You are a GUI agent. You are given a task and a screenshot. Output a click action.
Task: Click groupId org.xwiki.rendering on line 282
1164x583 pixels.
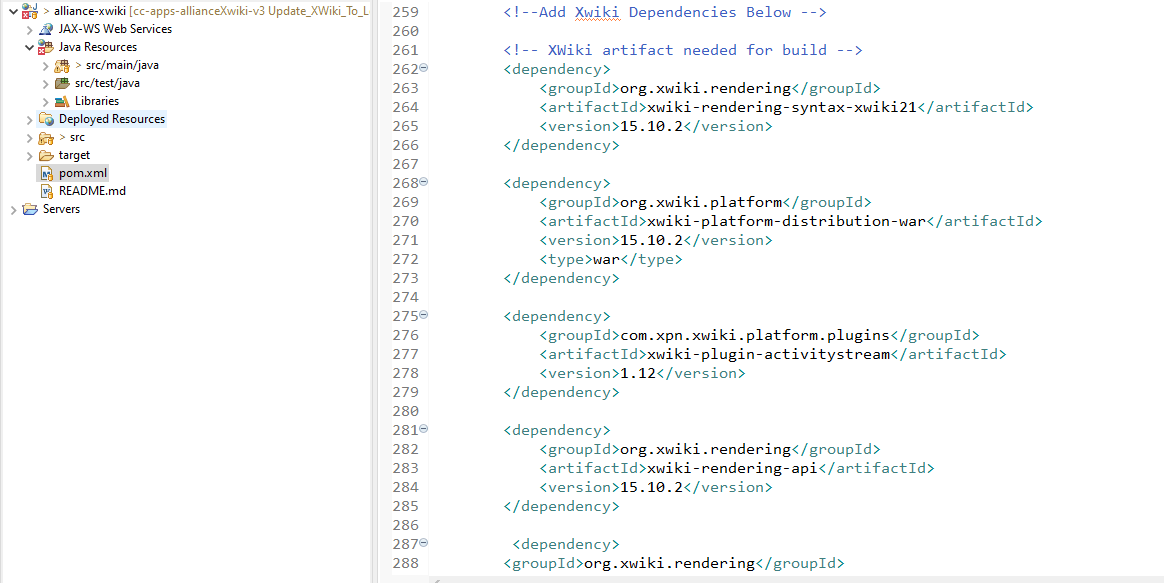click(705, 450)
